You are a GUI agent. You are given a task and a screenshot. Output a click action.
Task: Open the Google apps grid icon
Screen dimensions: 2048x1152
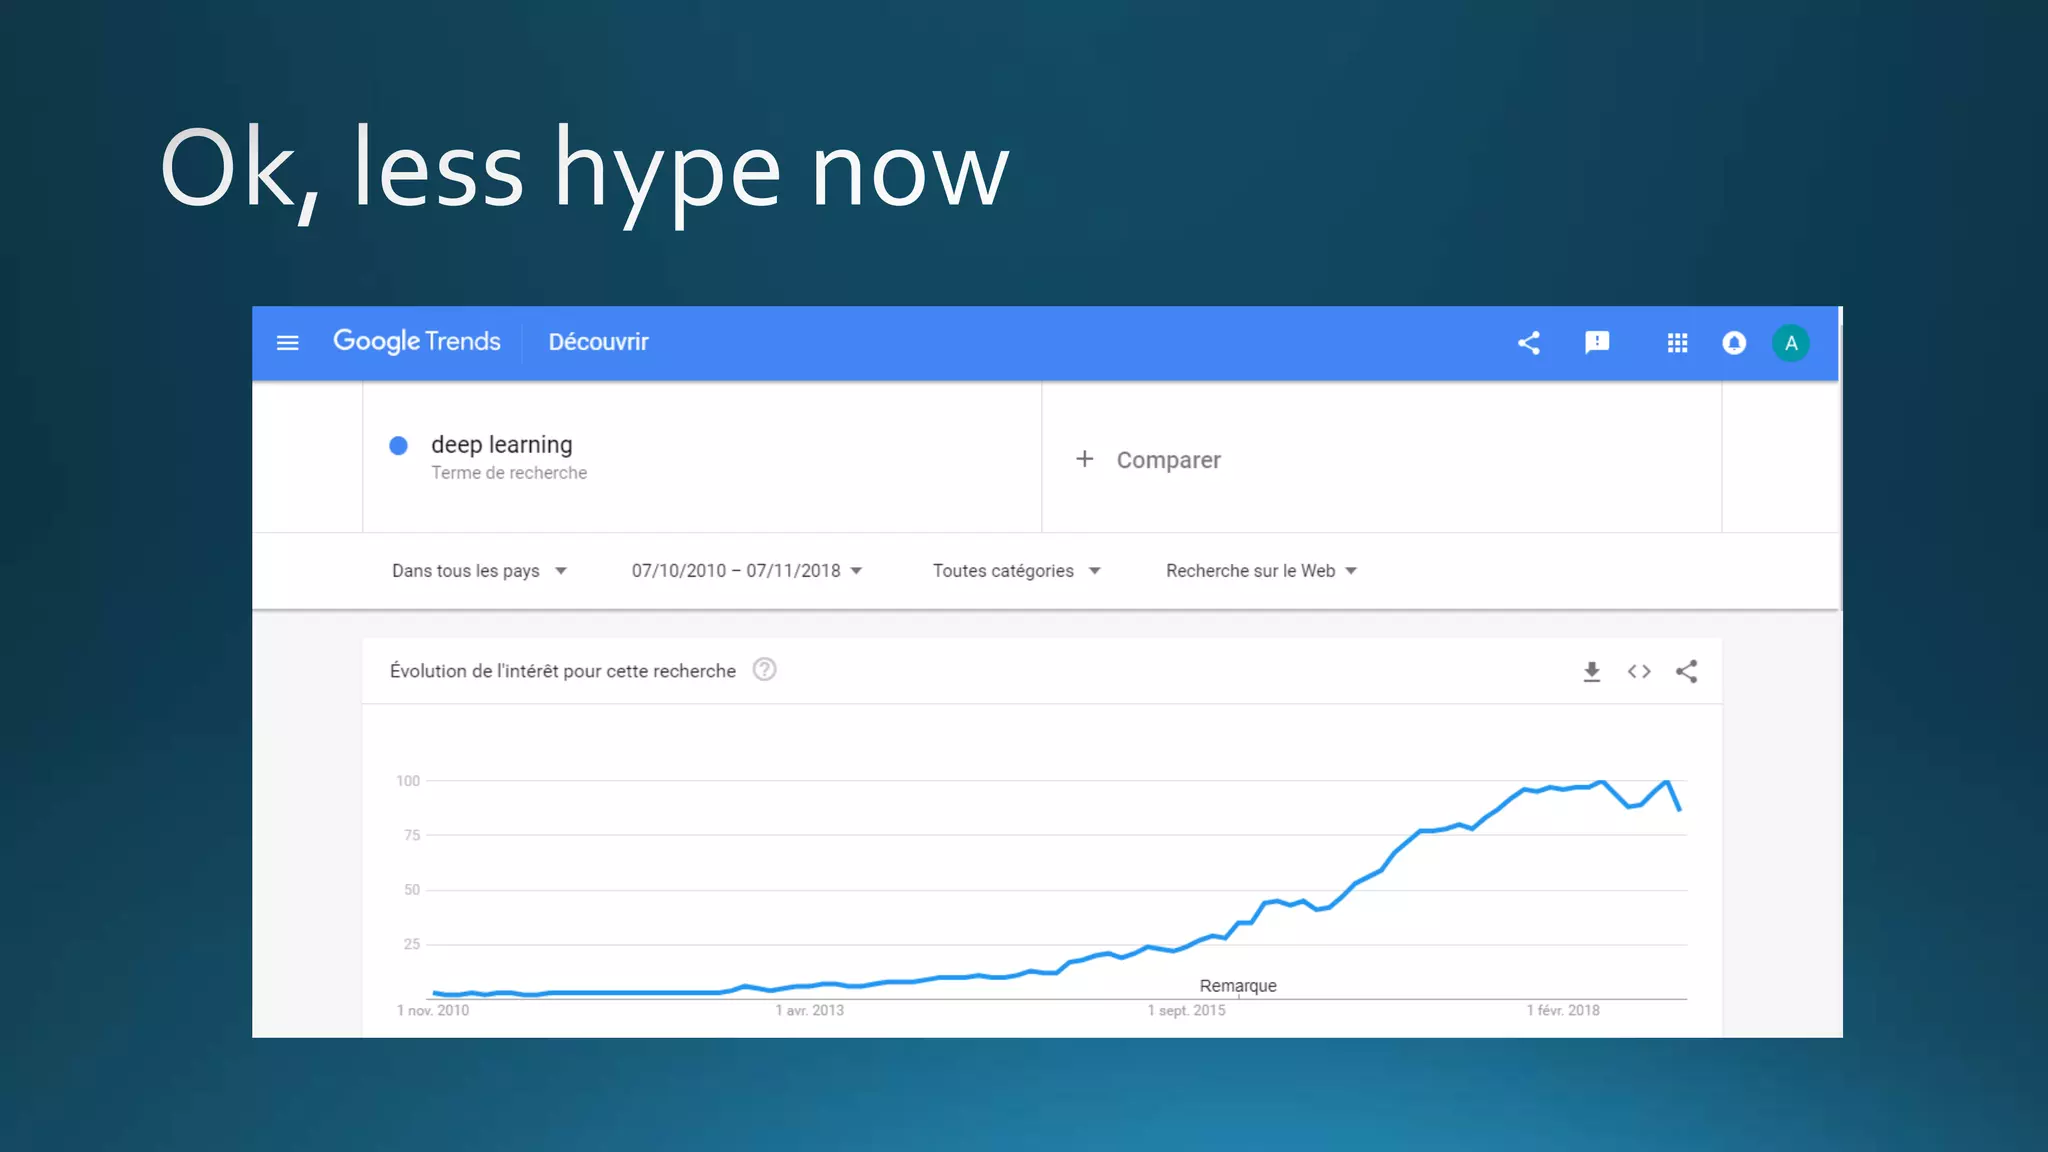tap(1677, 343)
